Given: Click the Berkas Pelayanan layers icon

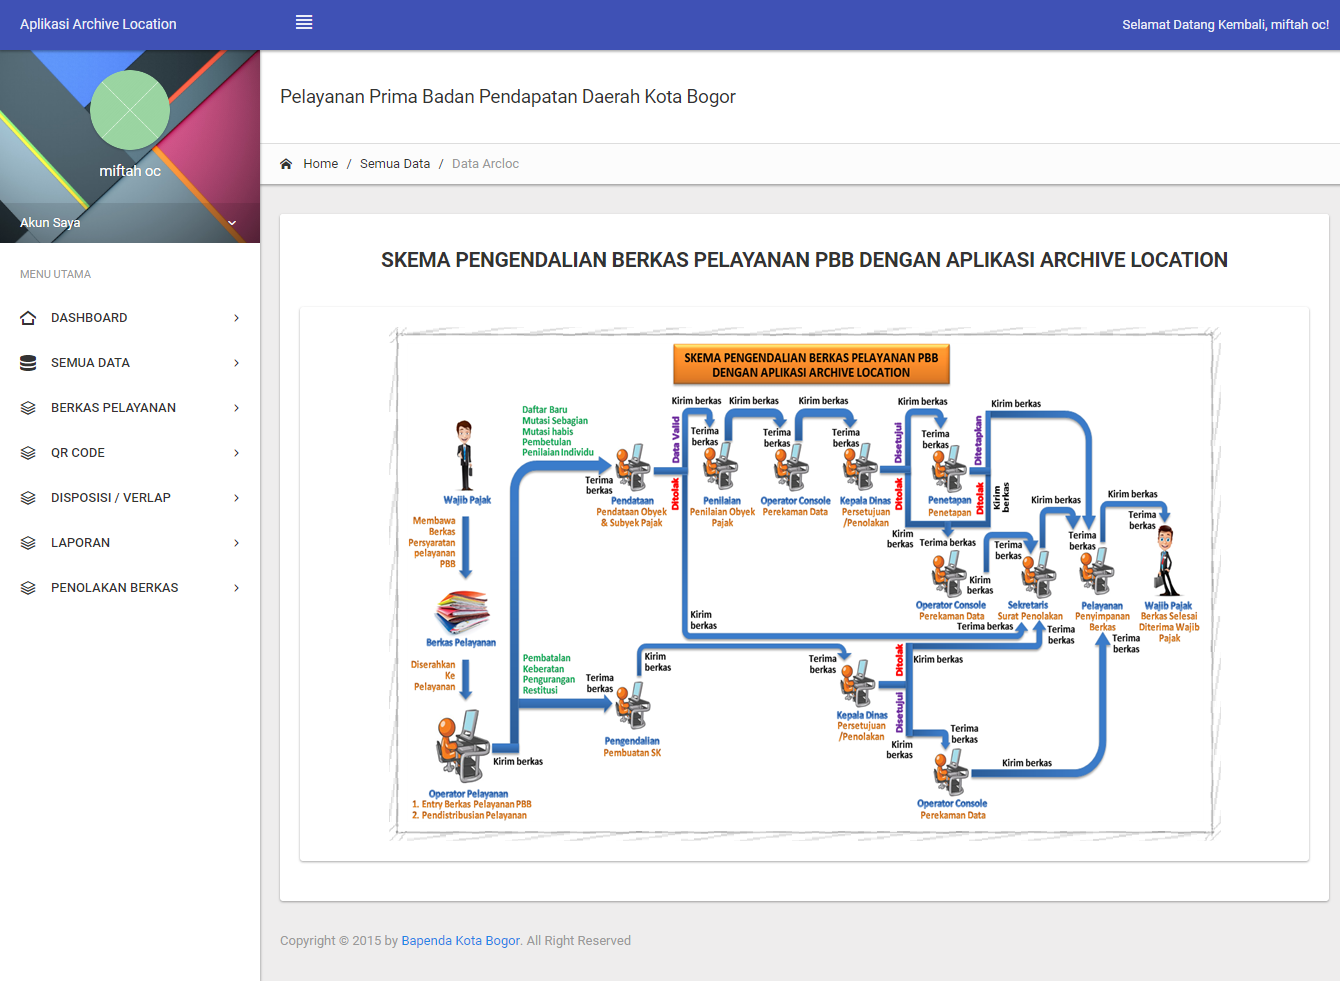Looking at the screenshot, I should point(28,408).
